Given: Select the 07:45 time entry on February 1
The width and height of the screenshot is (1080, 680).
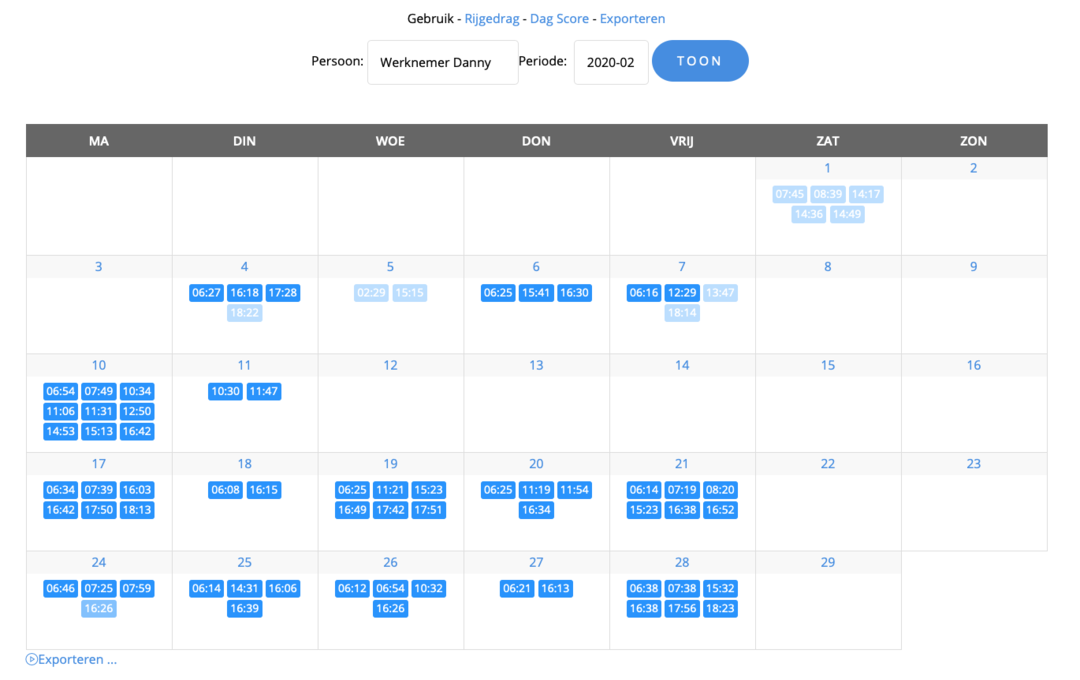Looking at the screenshot, I should click(x=789, y=194).
